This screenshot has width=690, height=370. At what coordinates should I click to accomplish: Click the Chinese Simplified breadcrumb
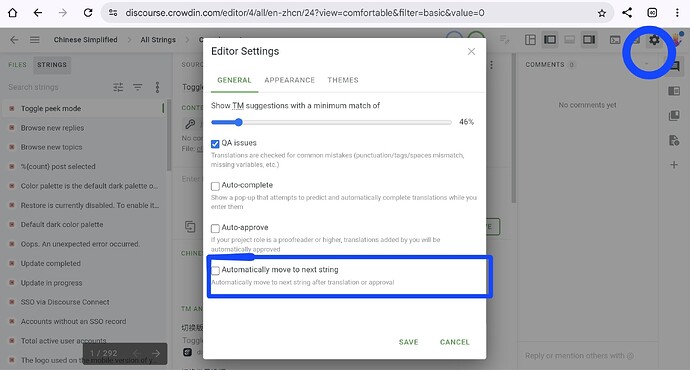pos(85,40)
